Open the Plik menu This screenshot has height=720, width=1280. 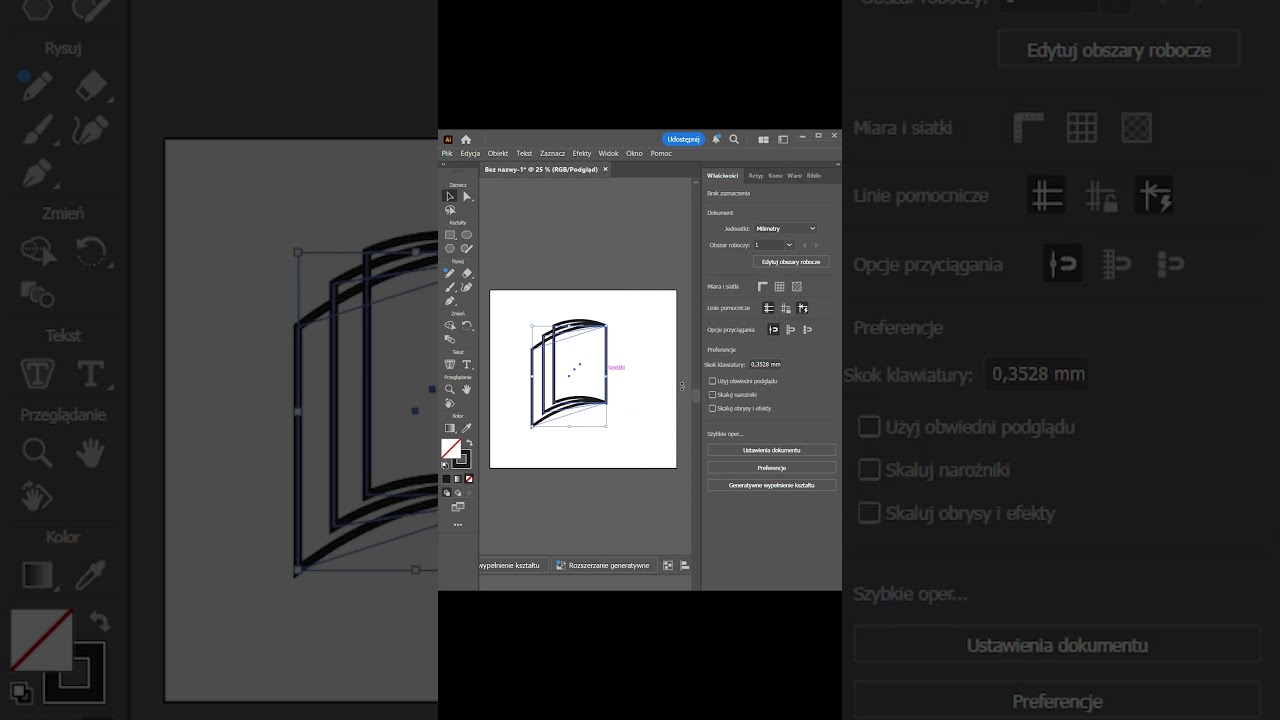coord(447,154)
